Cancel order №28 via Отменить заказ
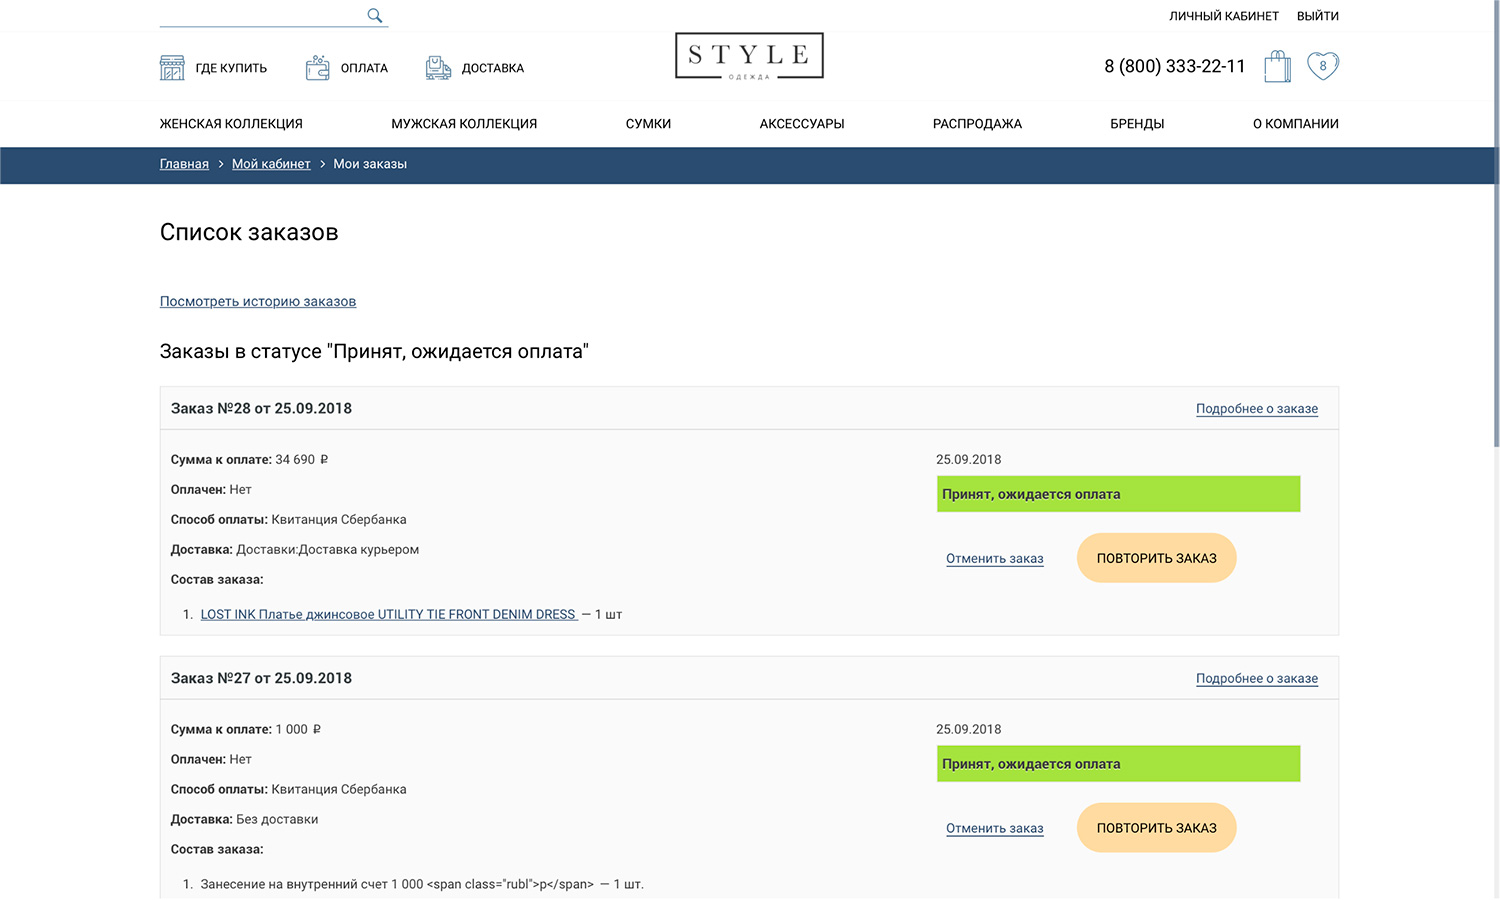The width and height of the screenshot is (1500, 900). (994, 559)
